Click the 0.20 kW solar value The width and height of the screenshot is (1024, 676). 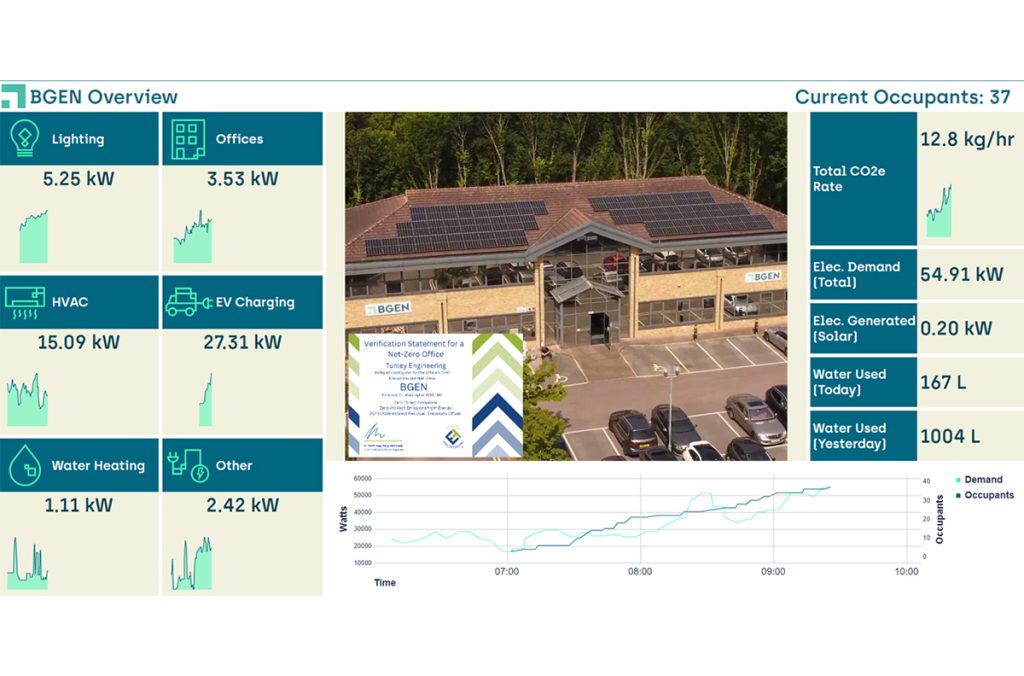point(956,328)
